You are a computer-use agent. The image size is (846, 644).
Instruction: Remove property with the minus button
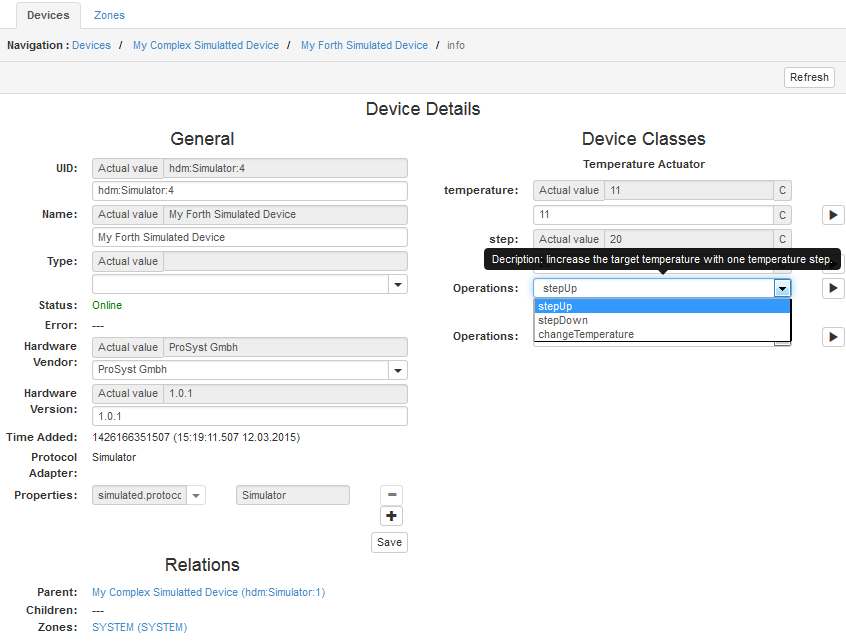point(392,495)
